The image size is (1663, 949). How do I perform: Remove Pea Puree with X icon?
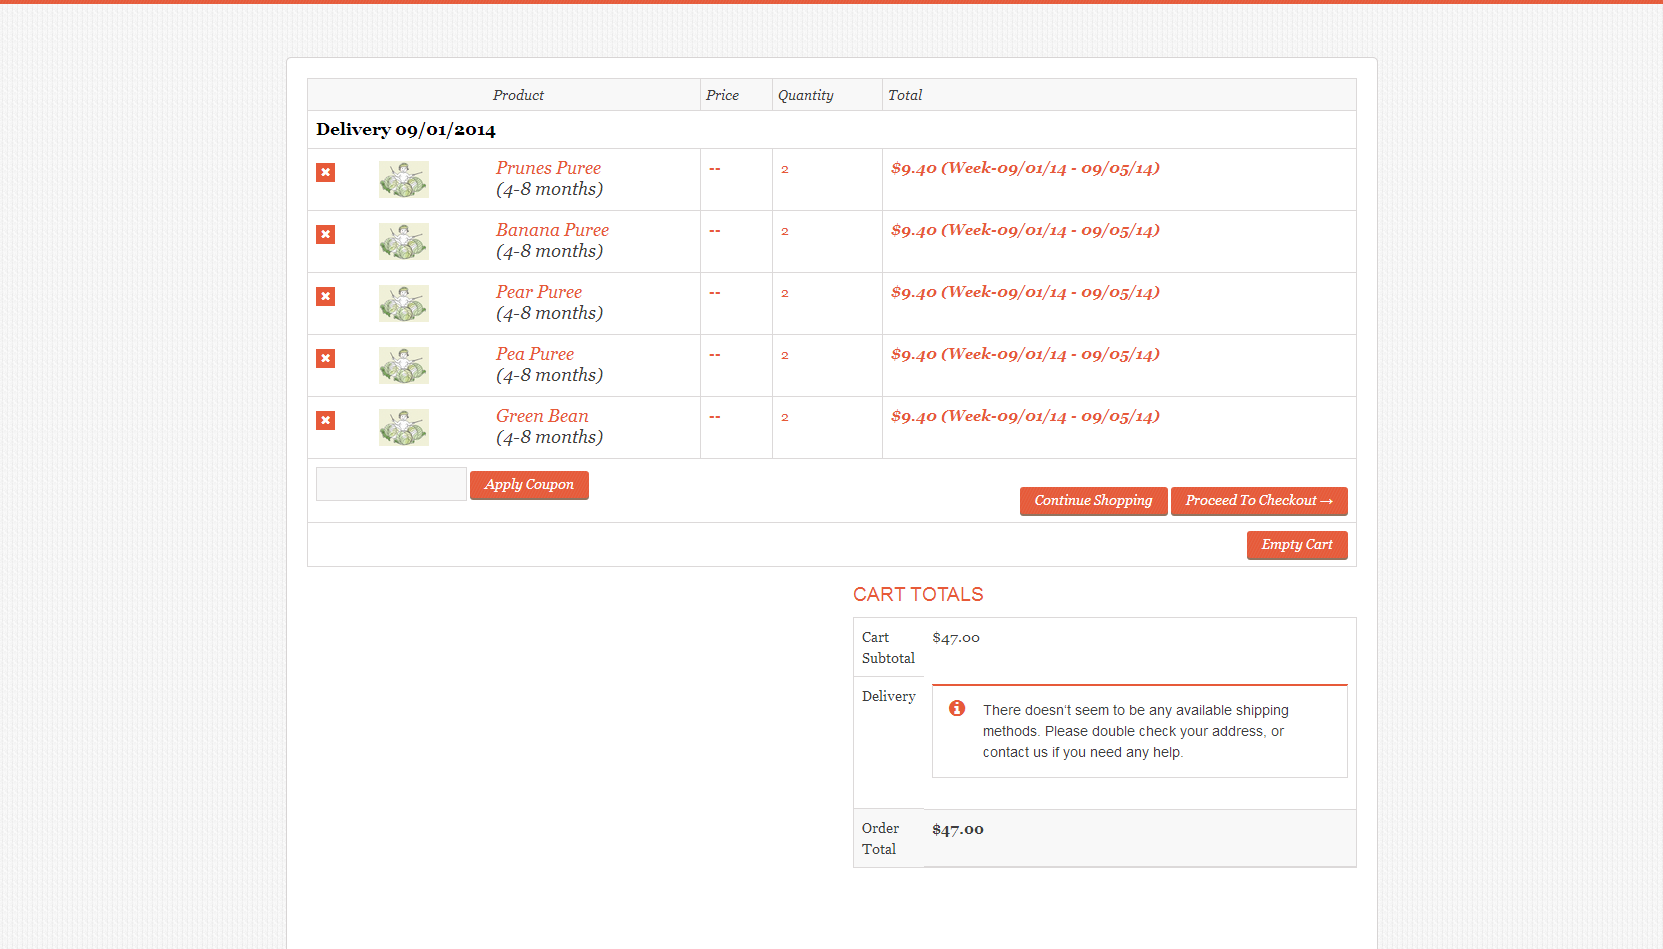(x=325, y=359)
